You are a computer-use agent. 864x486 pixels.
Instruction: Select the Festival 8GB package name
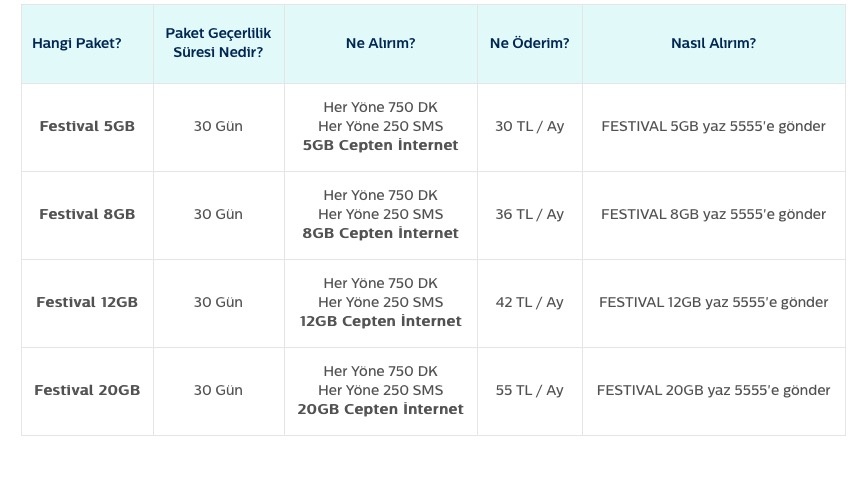[x=87, y=214]
